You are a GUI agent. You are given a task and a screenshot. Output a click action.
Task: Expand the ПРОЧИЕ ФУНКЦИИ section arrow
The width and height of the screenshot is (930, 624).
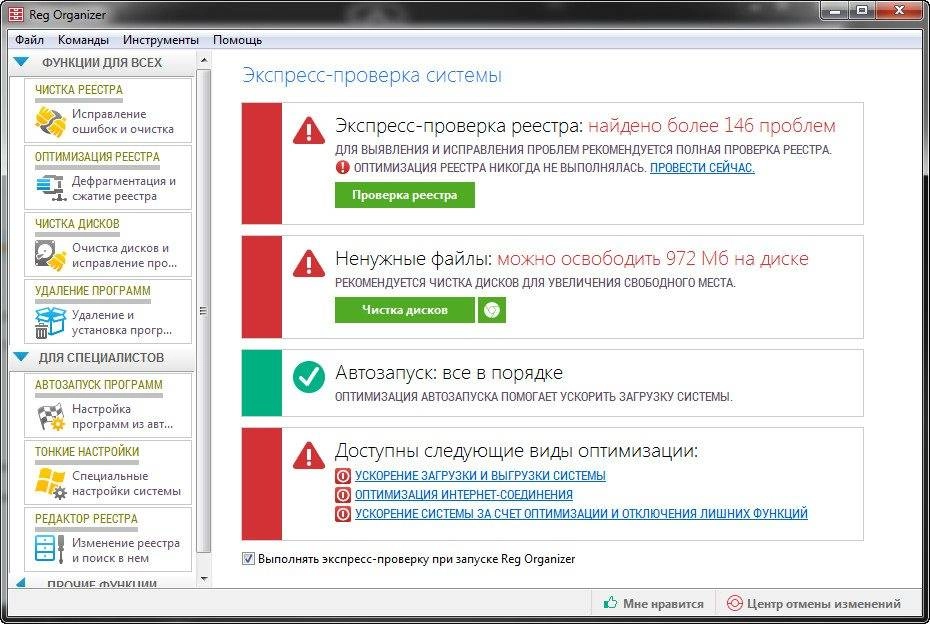click(21, 583)
